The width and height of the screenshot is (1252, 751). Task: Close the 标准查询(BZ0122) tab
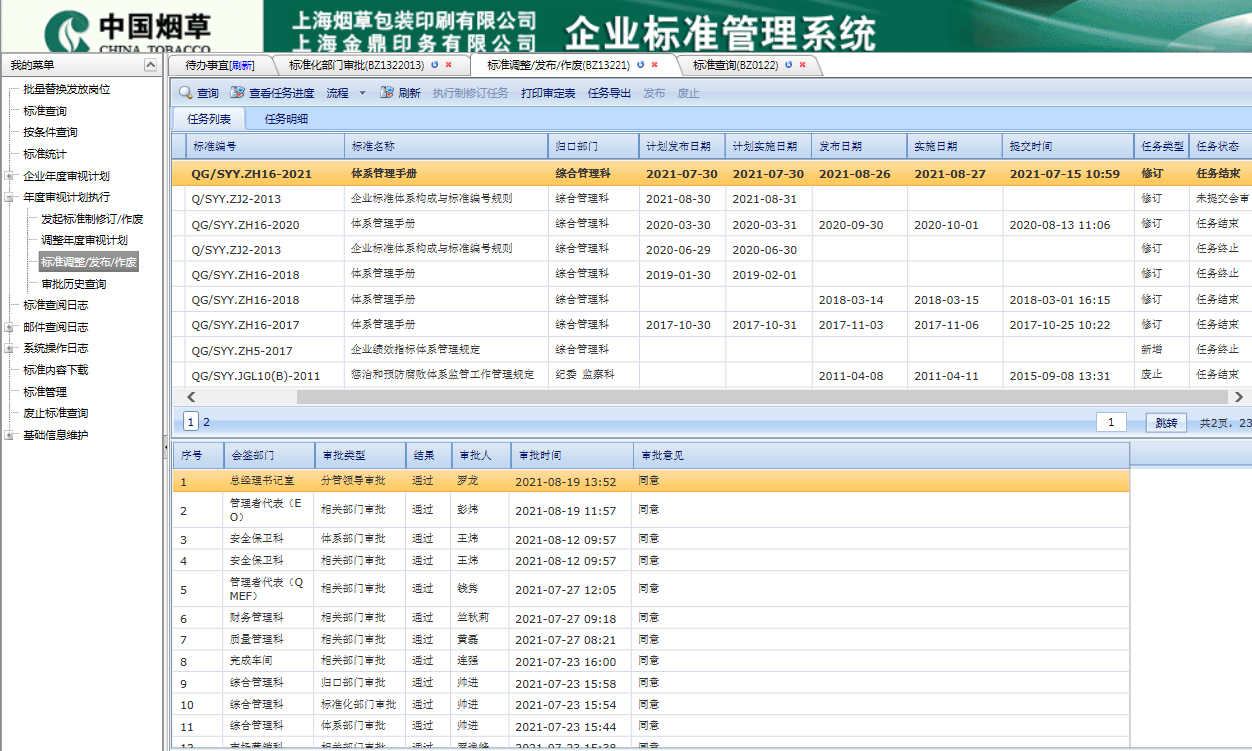(x=803, y=65)
